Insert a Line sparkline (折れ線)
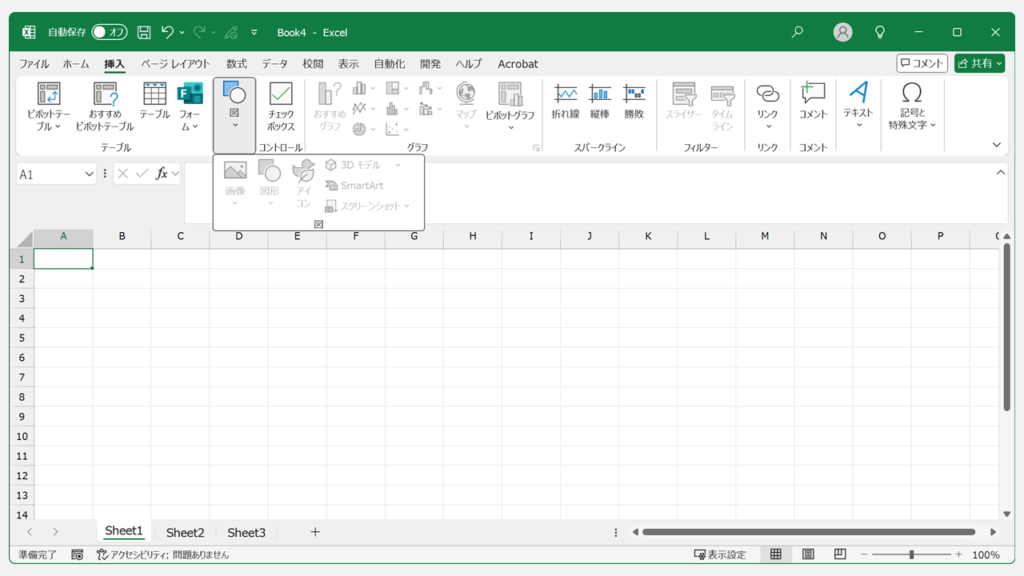 (566, 101)
